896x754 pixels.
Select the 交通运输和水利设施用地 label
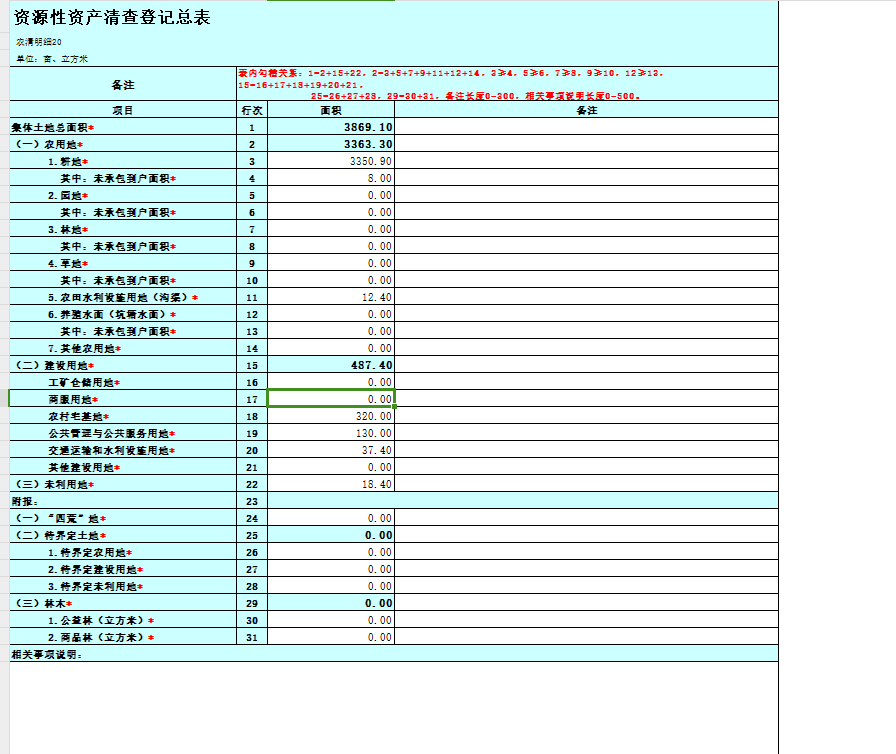[123, 450]
